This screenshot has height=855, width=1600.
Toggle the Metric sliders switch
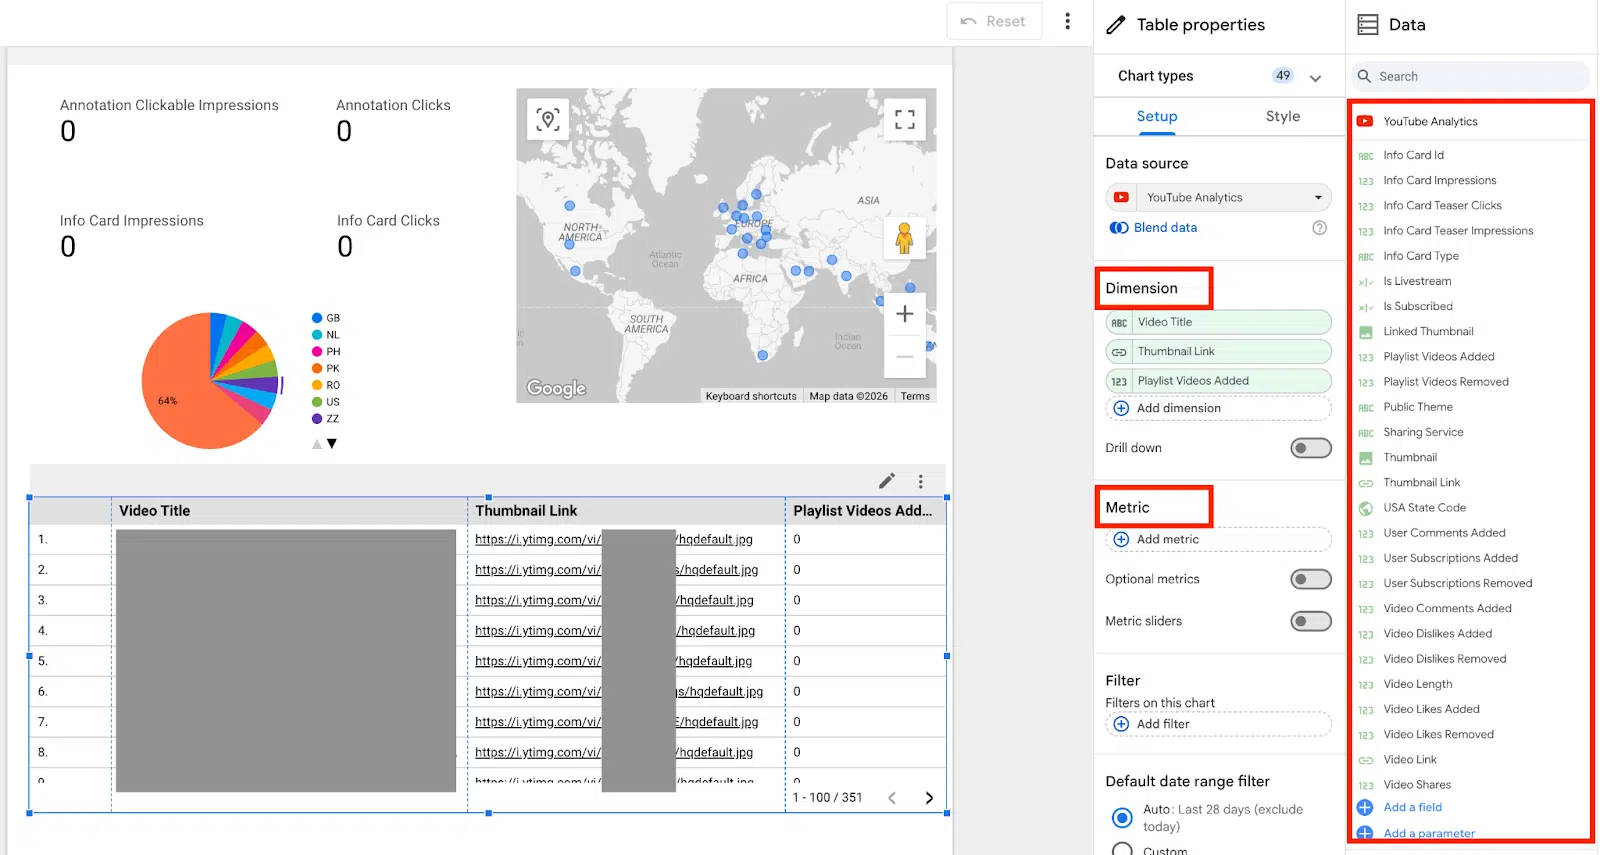coord(1311,621)
